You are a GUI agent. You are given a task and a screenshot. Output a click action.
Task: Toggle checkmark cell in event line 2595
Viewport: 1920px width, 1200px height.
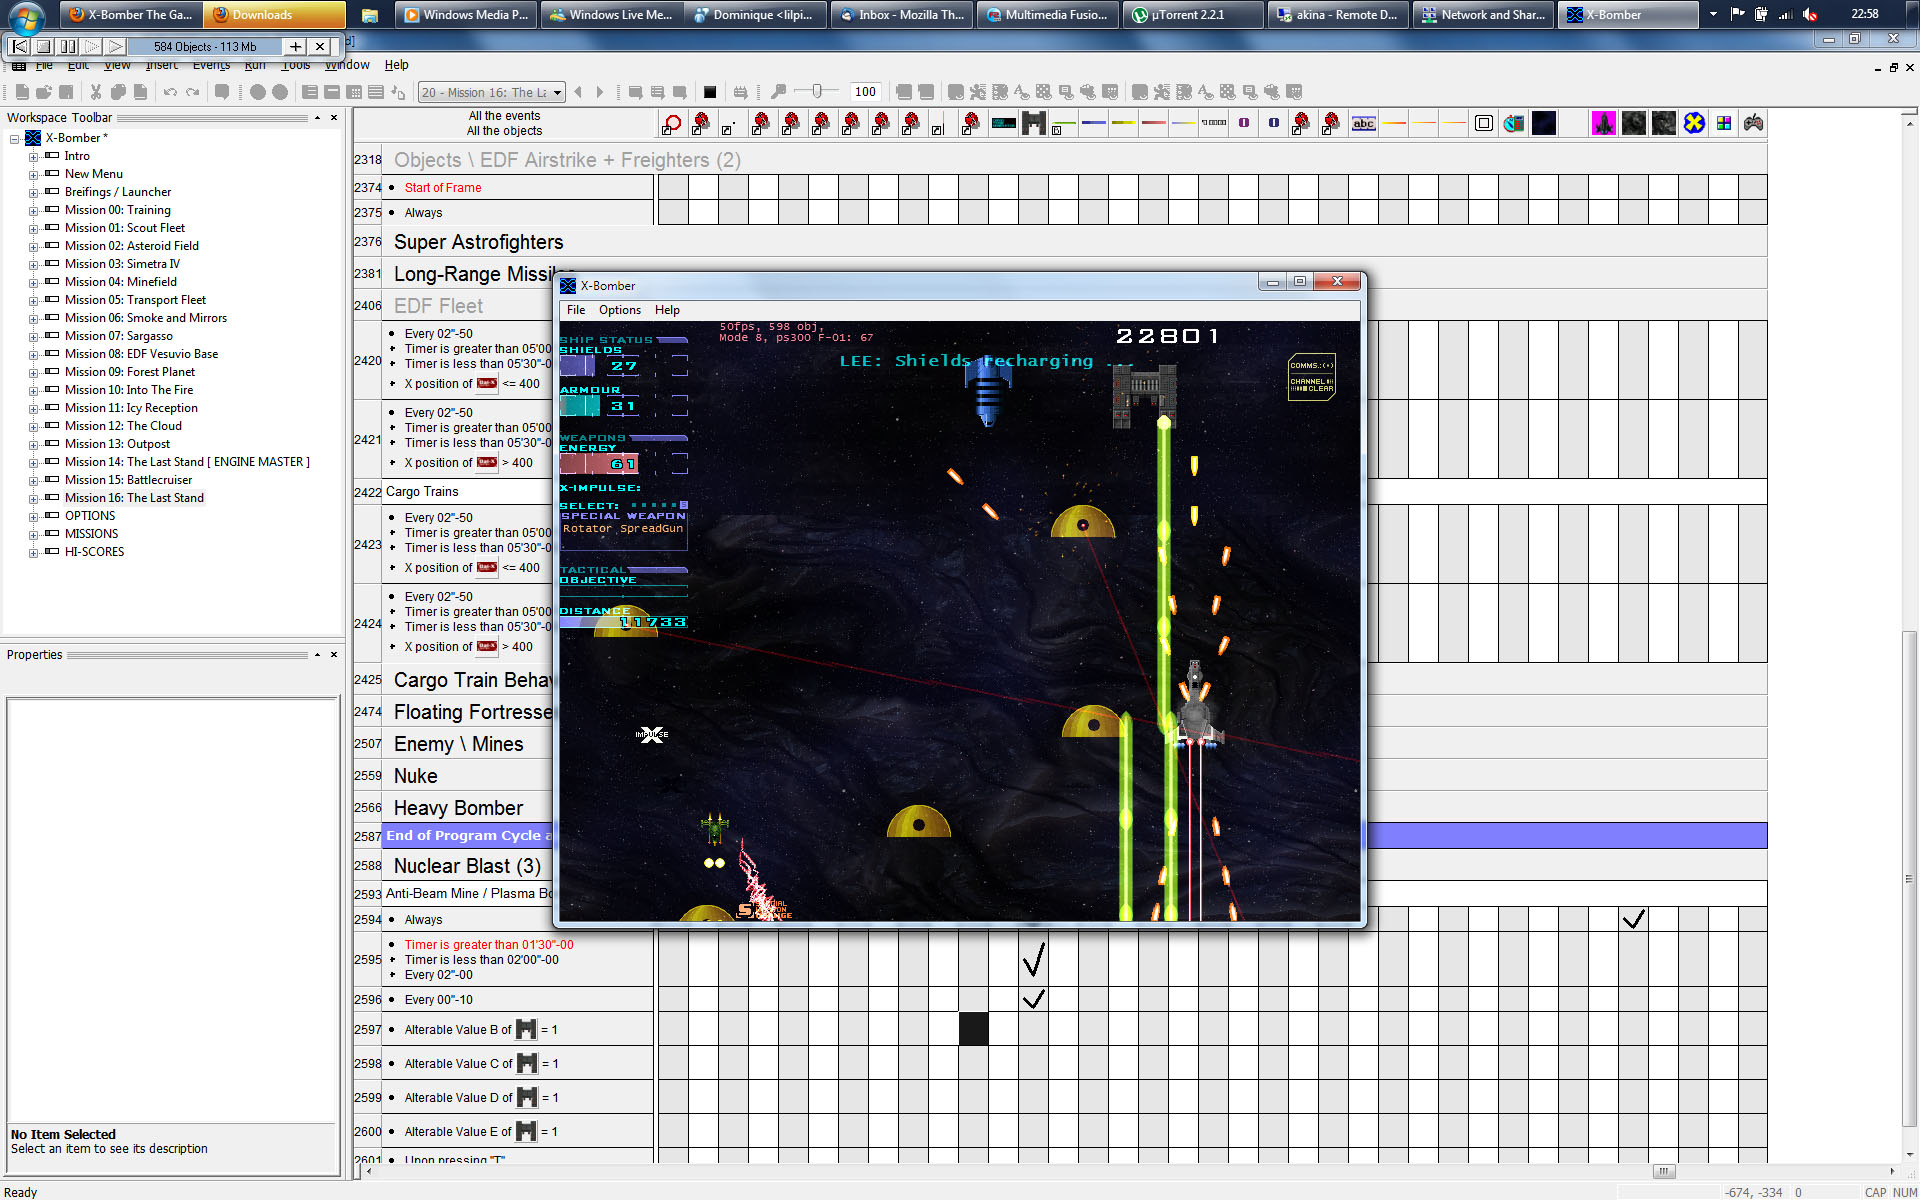point(1034,959)
